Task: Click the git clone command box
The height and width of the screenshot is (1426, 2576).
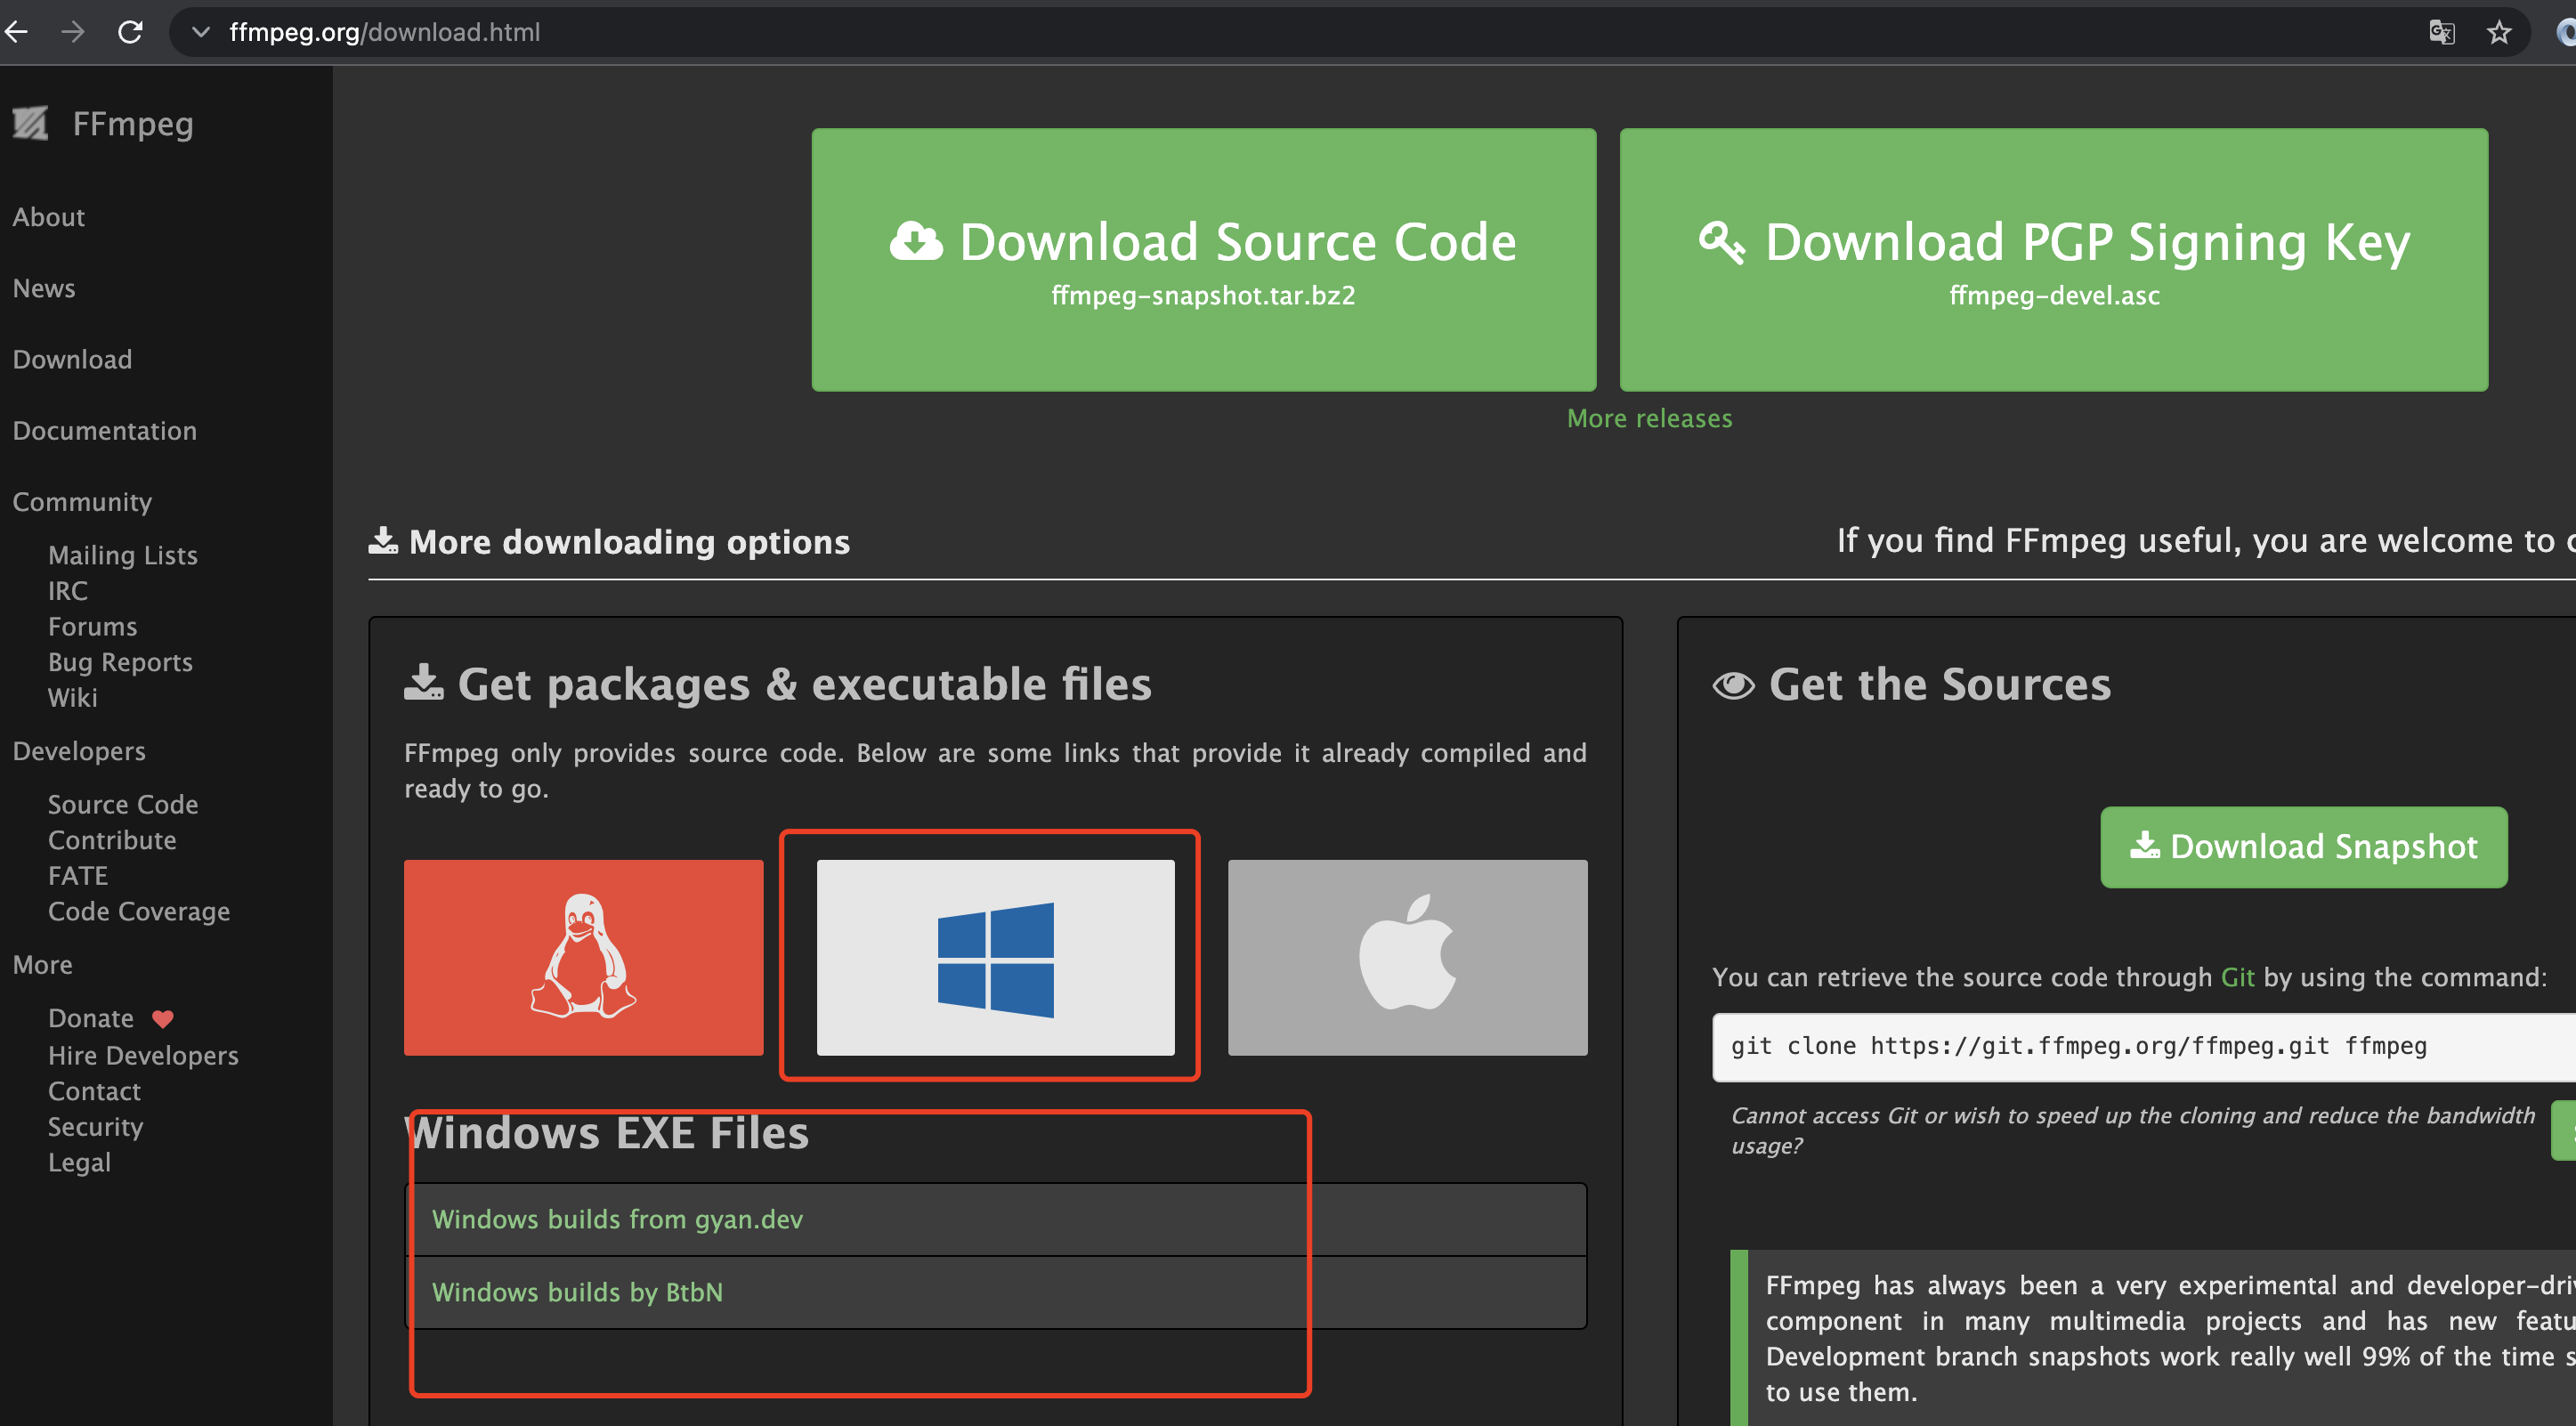Action: (2144, 1047)
